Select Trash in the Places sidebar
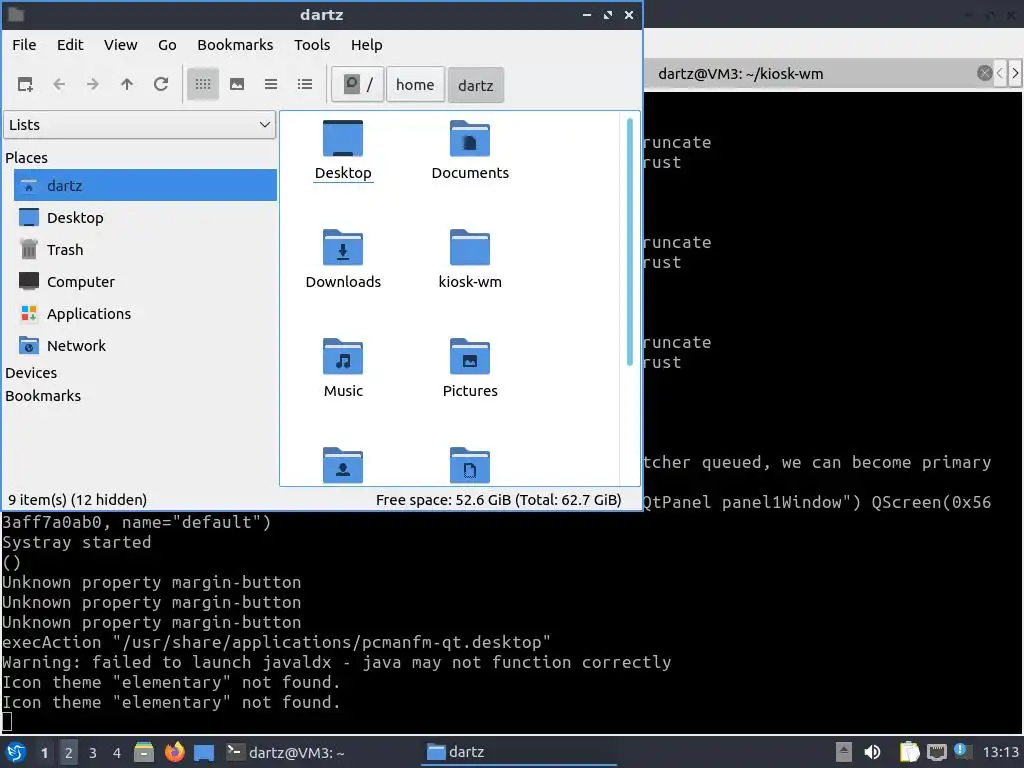The image size is (1024, 768). (146, 249)
